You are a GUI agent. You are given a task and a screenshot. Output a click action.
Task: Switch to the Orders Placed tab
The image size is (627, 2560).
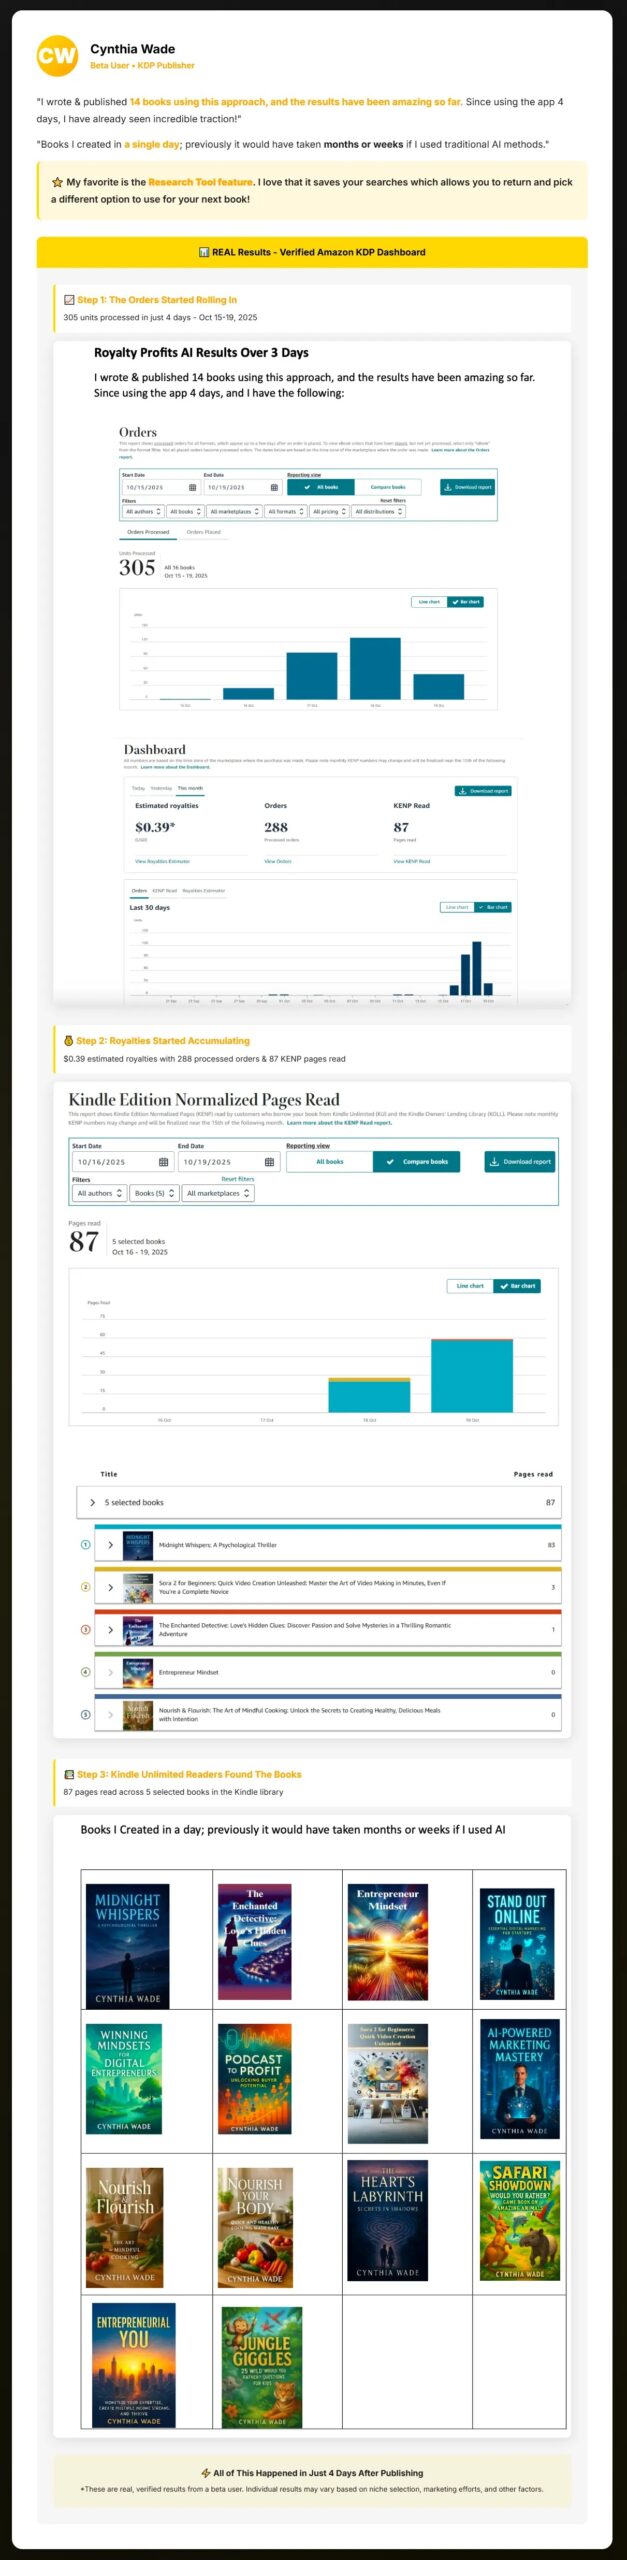(x=204, y=532)
